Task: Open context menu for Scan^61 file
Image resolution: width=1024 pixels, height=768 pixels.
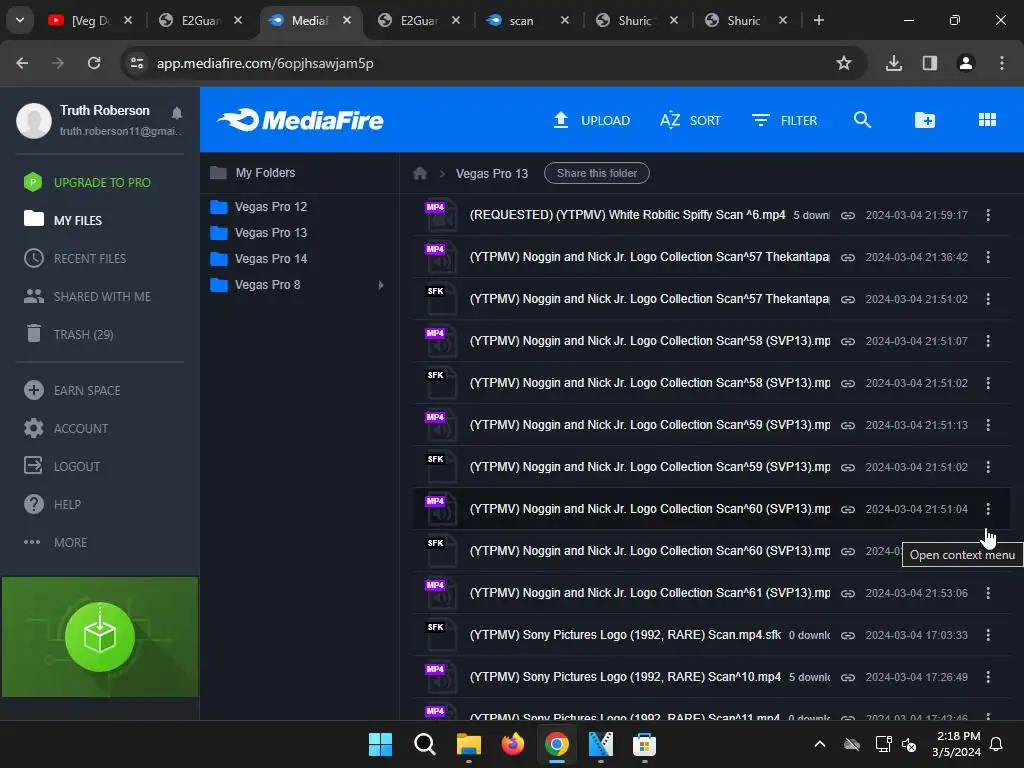Action: (988, 593)
